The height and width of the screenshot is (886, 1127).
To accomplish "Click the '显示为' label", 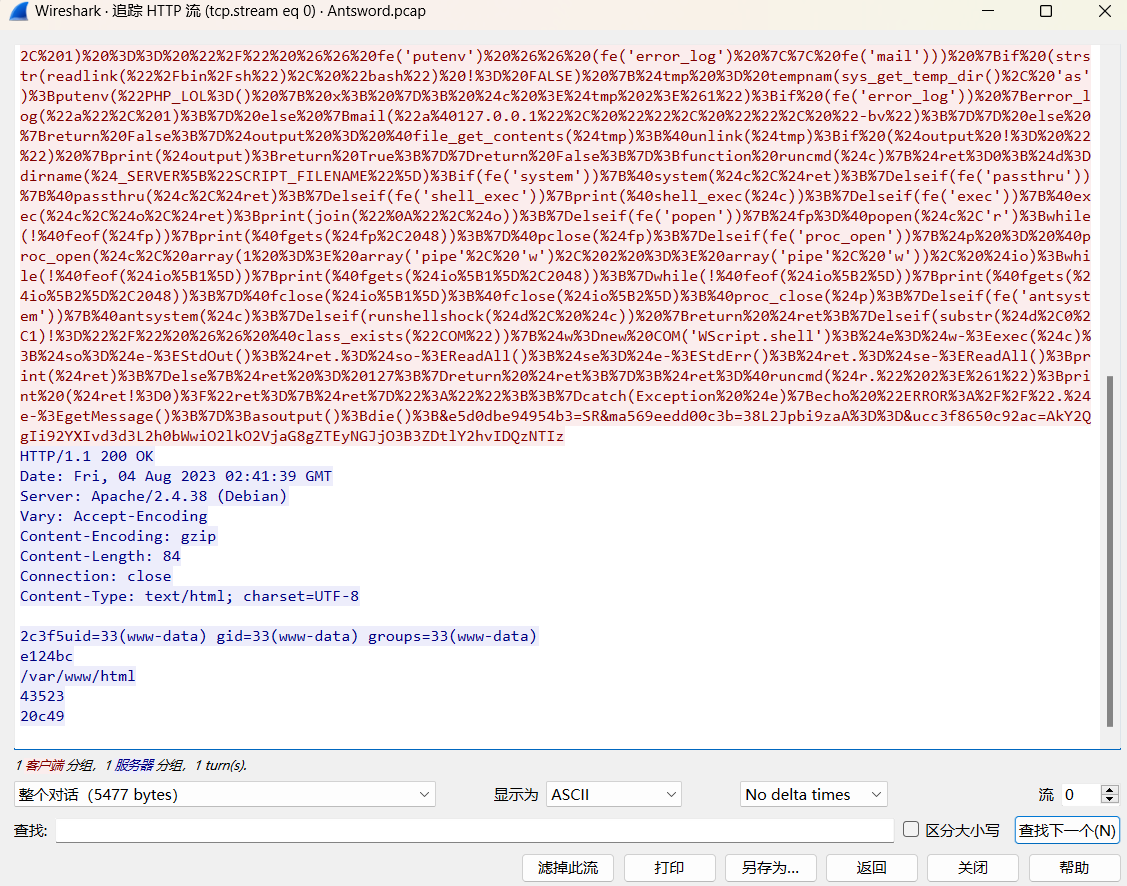I will 515,795.
